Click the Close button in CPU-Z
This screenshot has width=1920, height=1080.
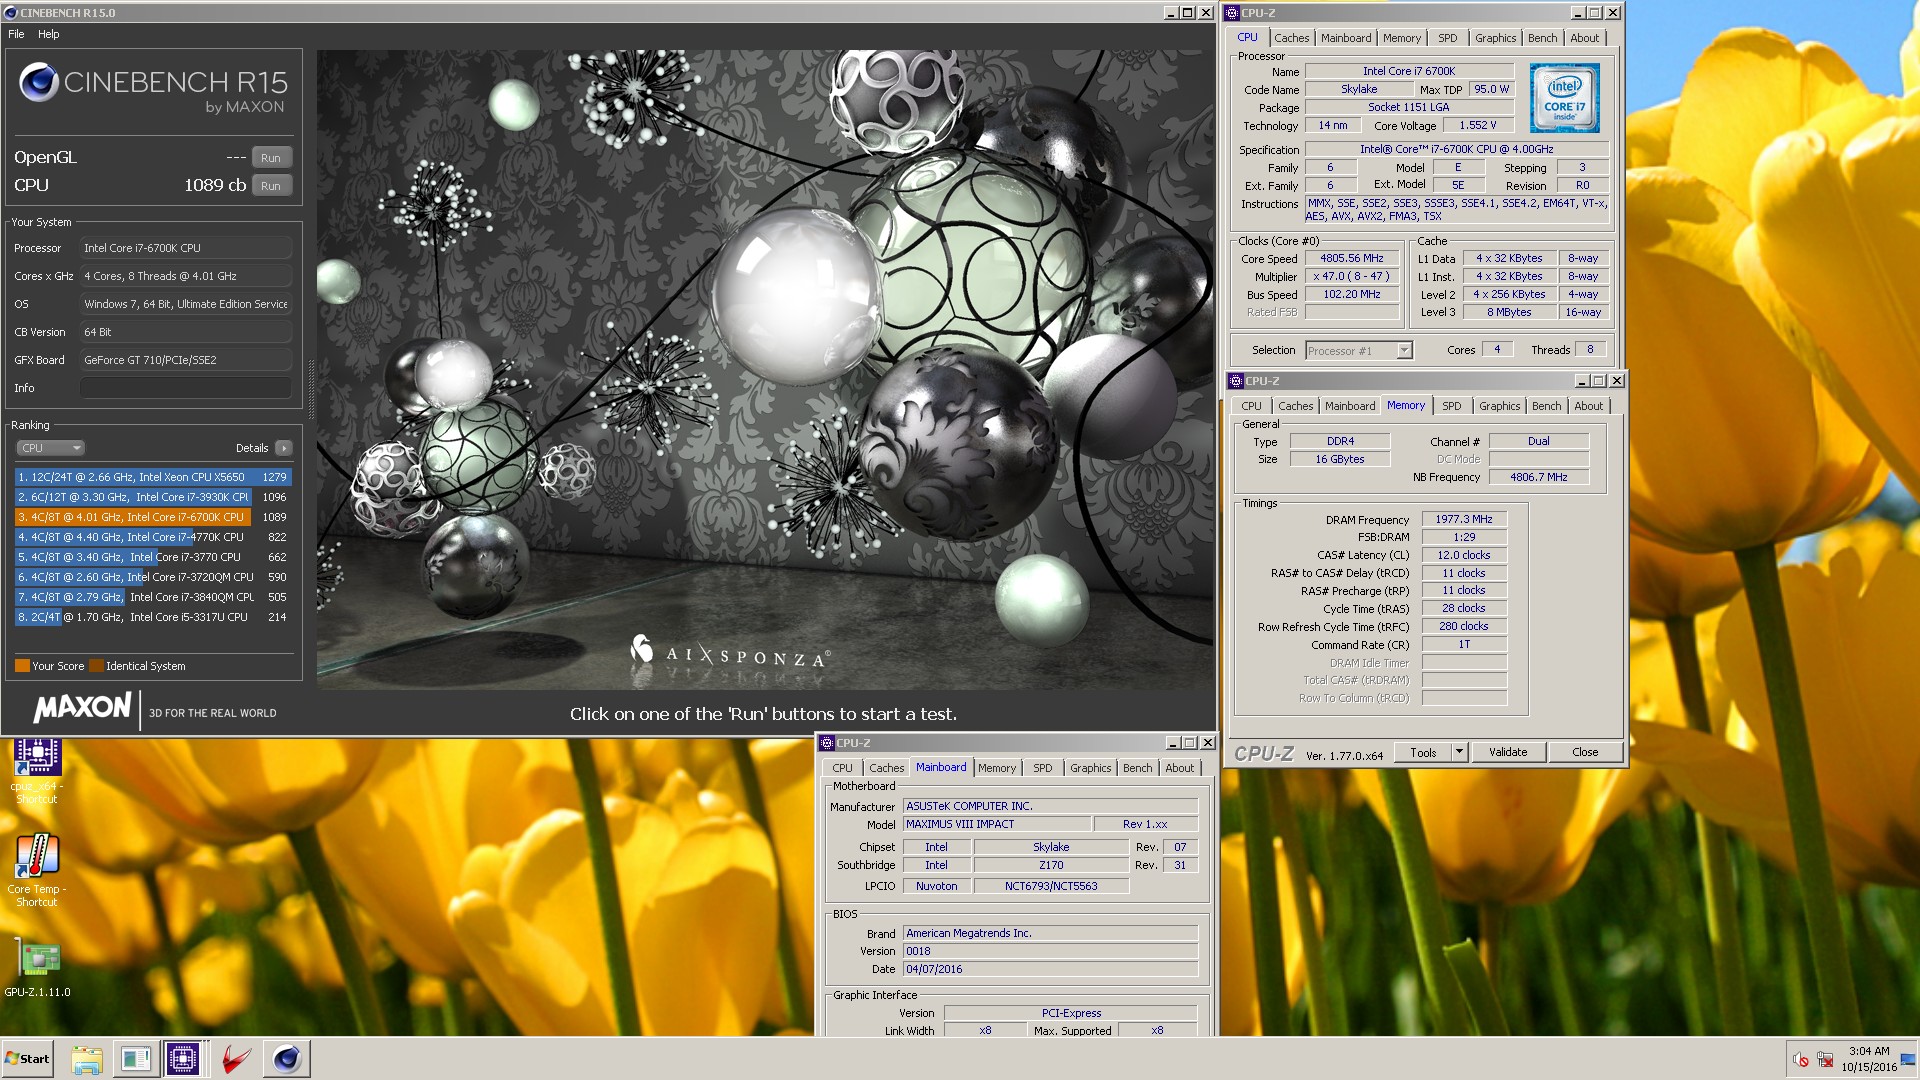click(1584, 752)
